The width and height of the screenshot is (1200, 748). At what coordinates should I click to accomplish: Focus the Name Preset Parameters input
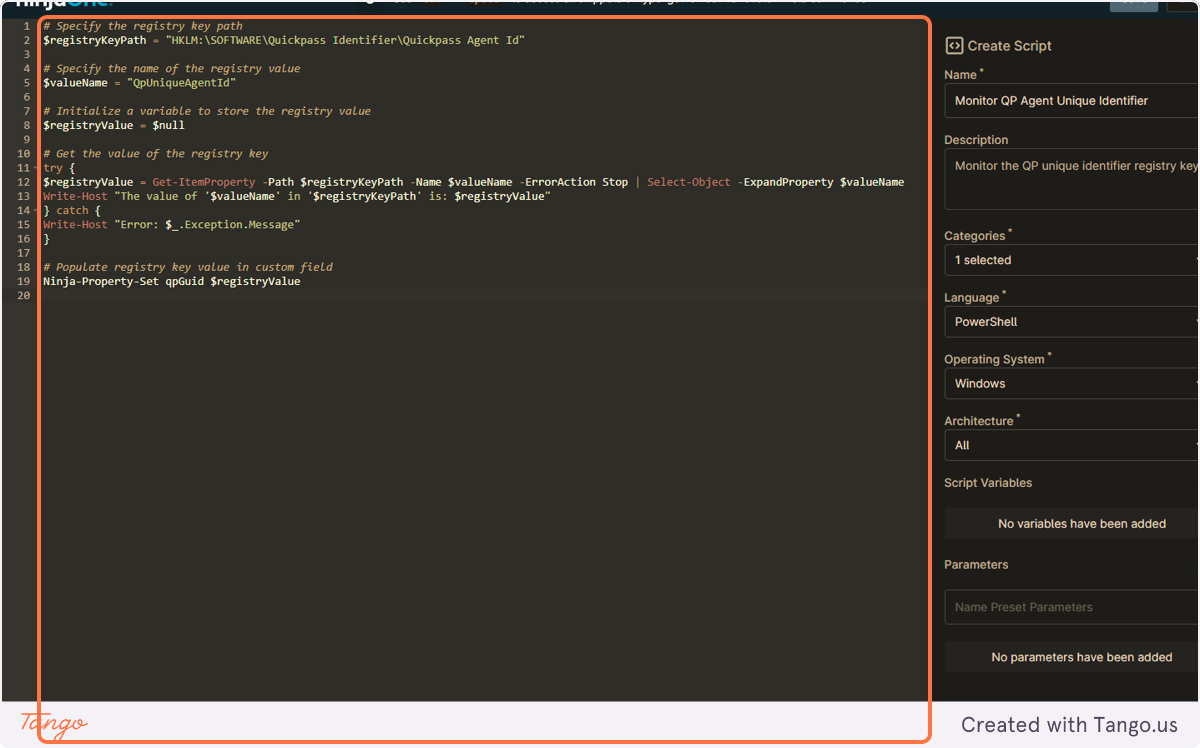pyautogui.click(x=1071, y=607)
